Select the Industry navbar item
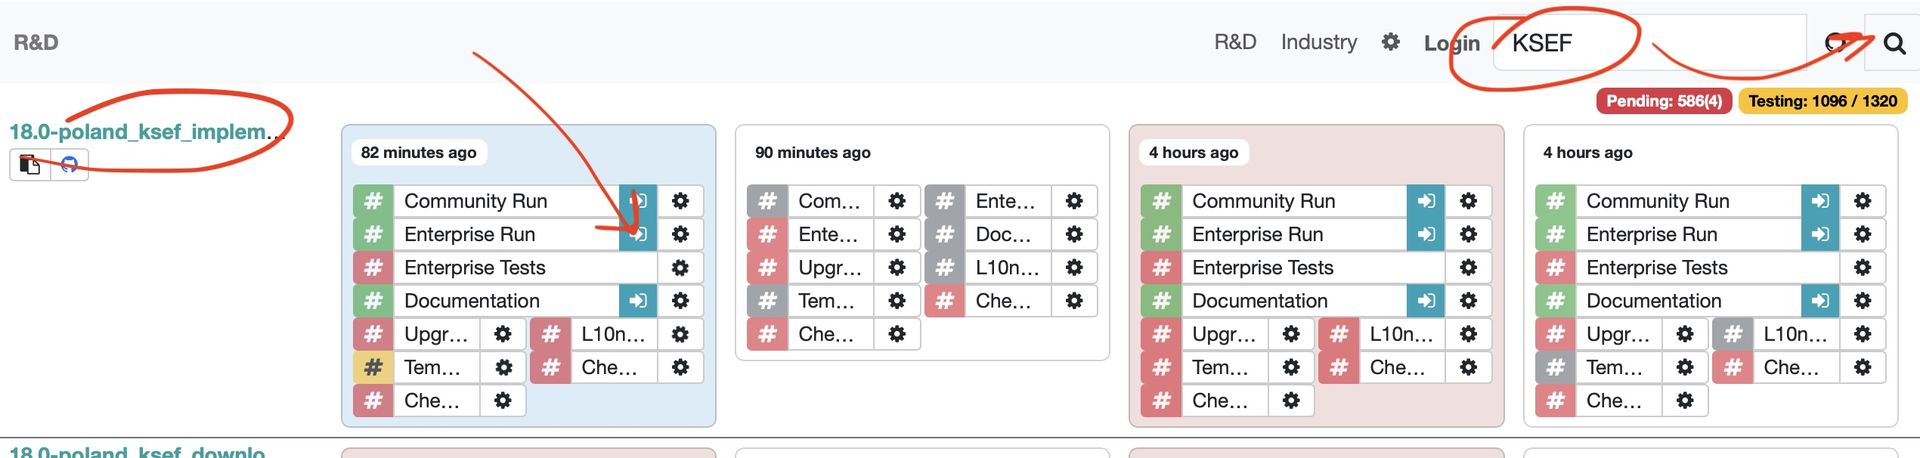This screenshot has height=458, width=1920. [1319, 42]
